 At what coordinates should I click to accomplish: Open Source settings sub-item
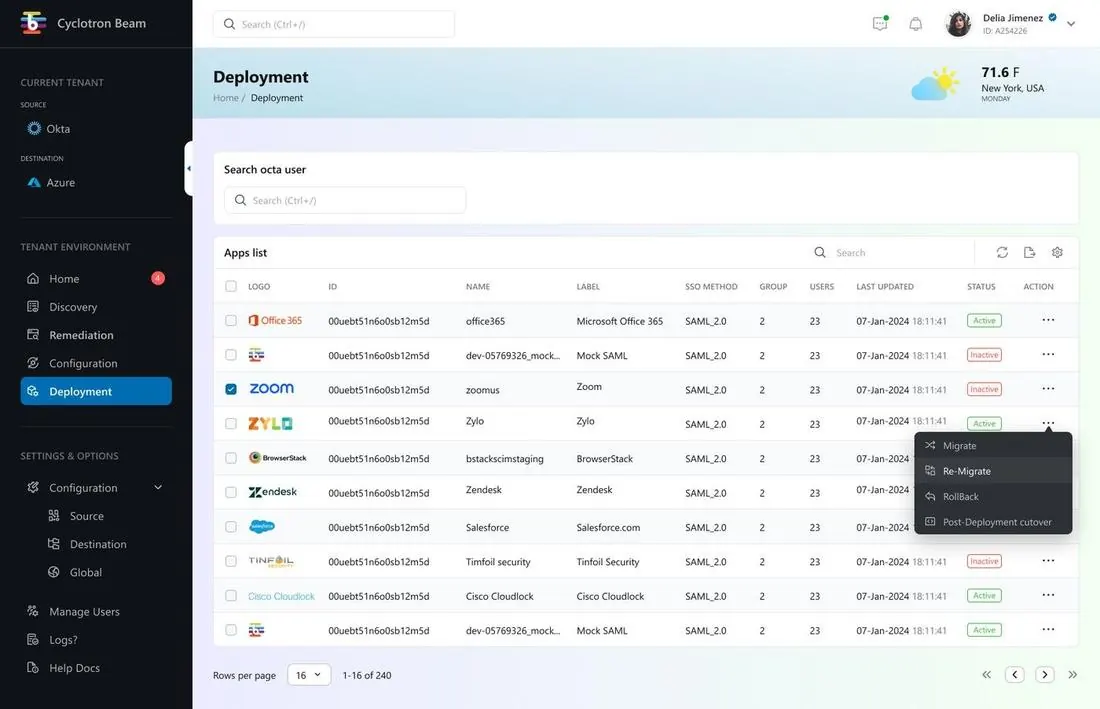click(86, 515)
